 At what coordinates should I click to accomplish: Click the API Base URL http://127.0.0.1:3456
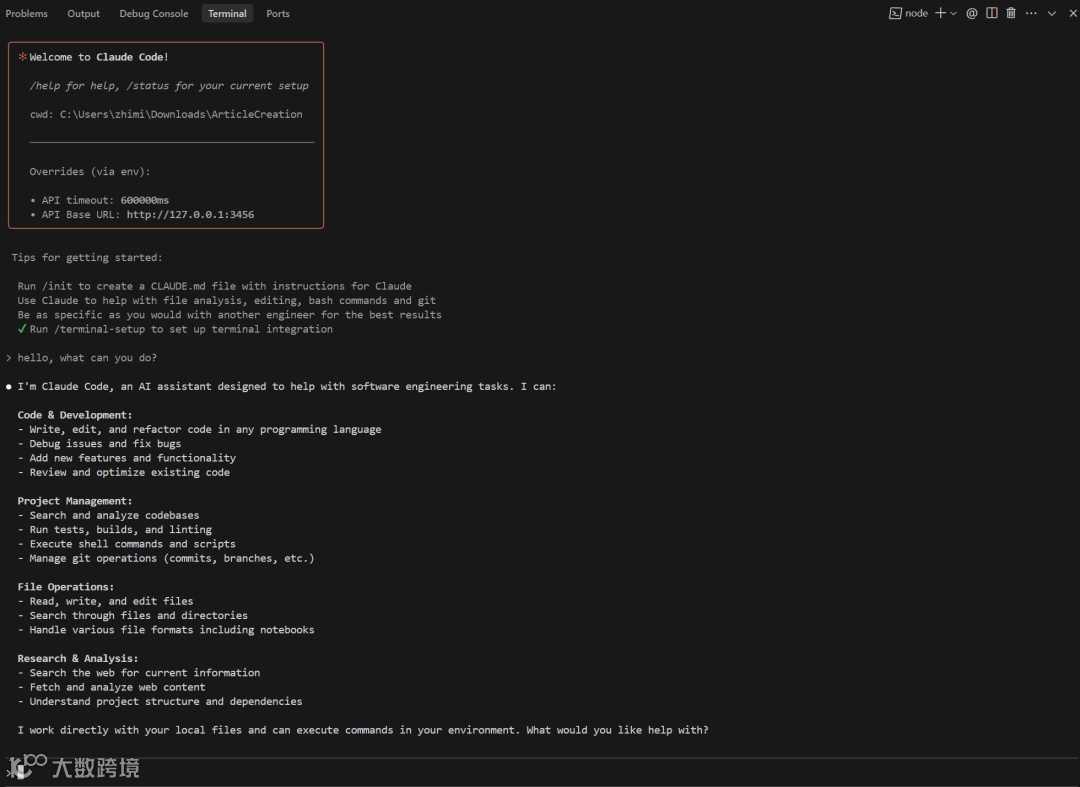tap(190, 215)
